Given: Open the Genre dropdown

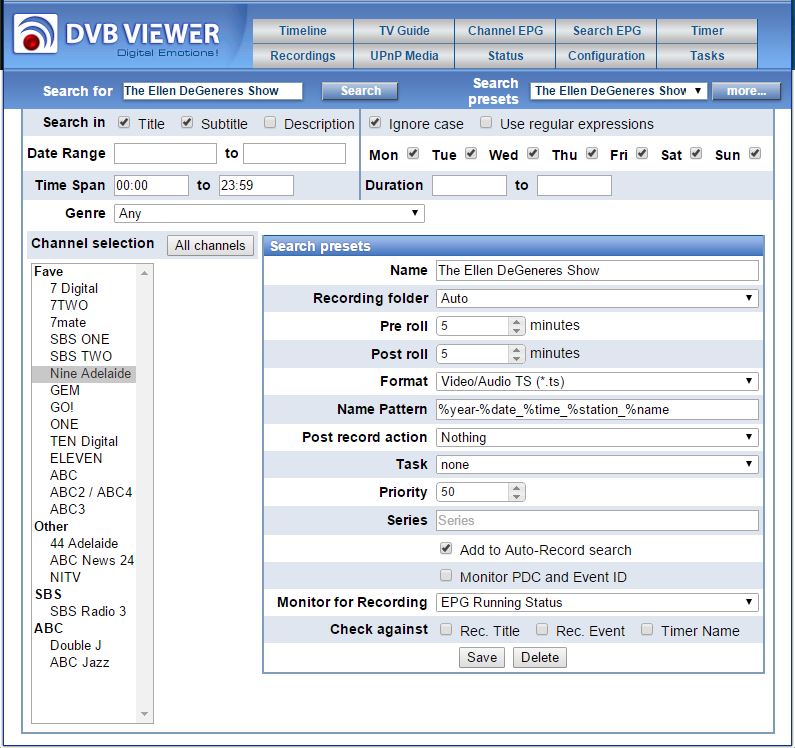Looking at the screenshot, I should 269,213.
